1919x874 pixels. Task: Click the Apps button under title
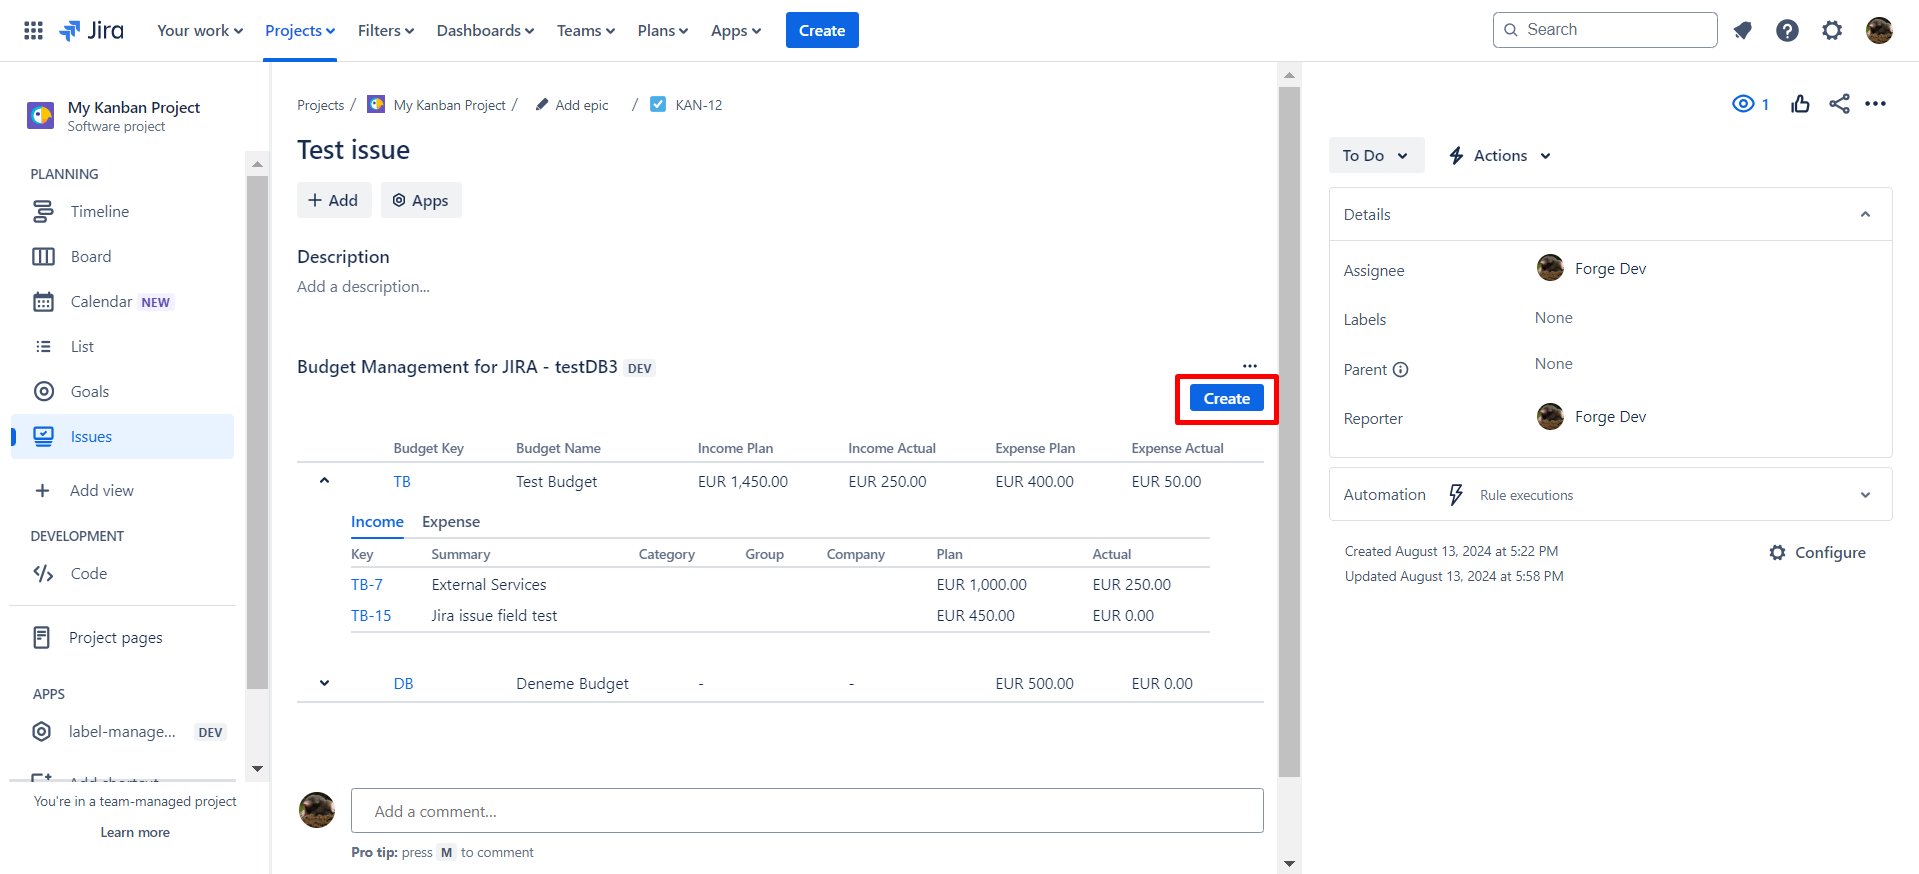[420, 200]
